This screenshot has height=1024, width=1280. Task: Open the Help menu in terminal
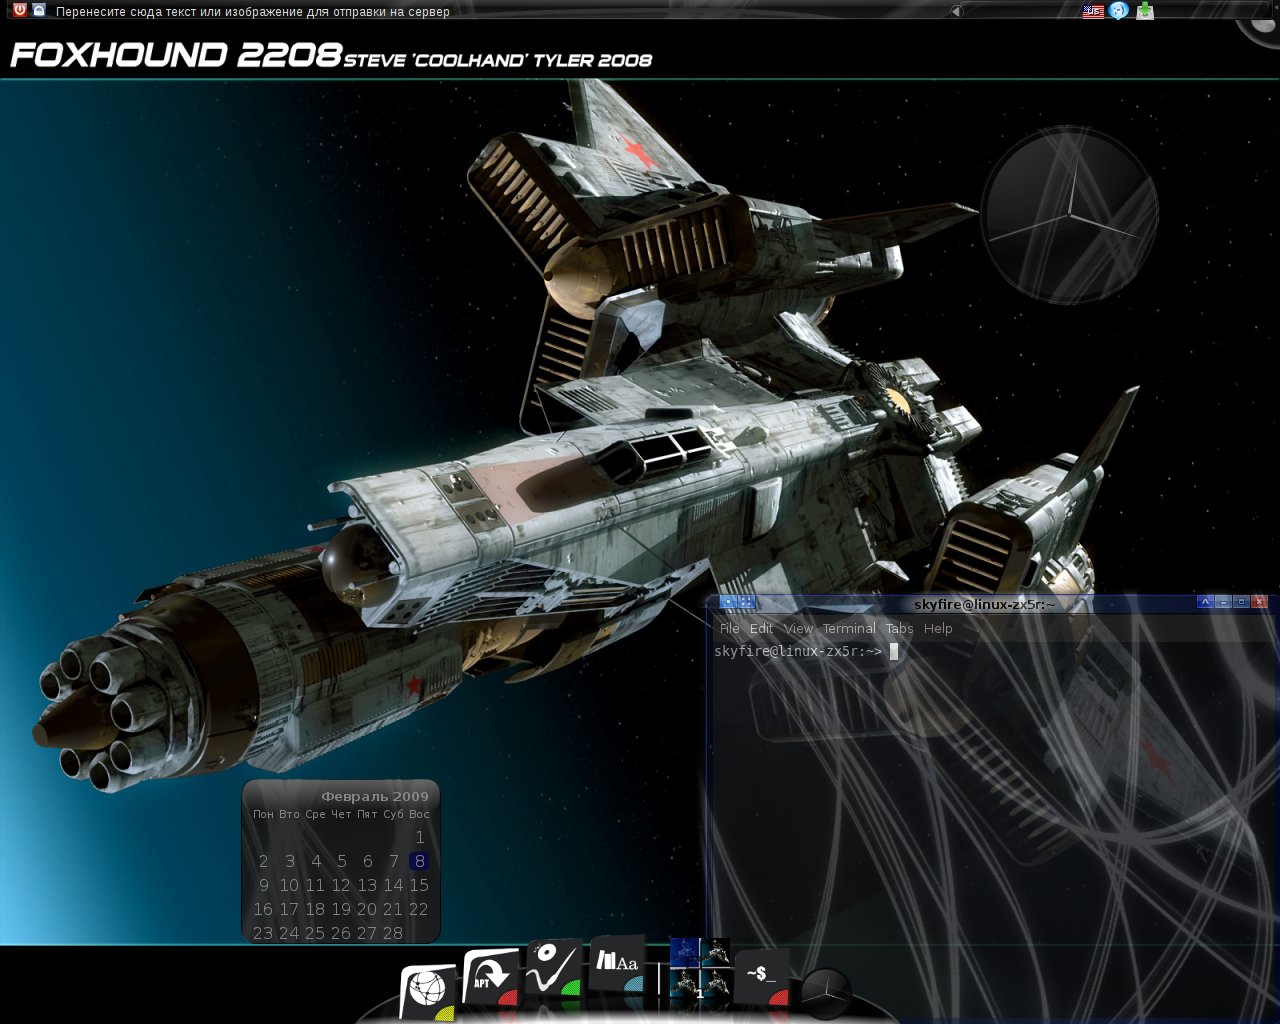pos(938,628)
